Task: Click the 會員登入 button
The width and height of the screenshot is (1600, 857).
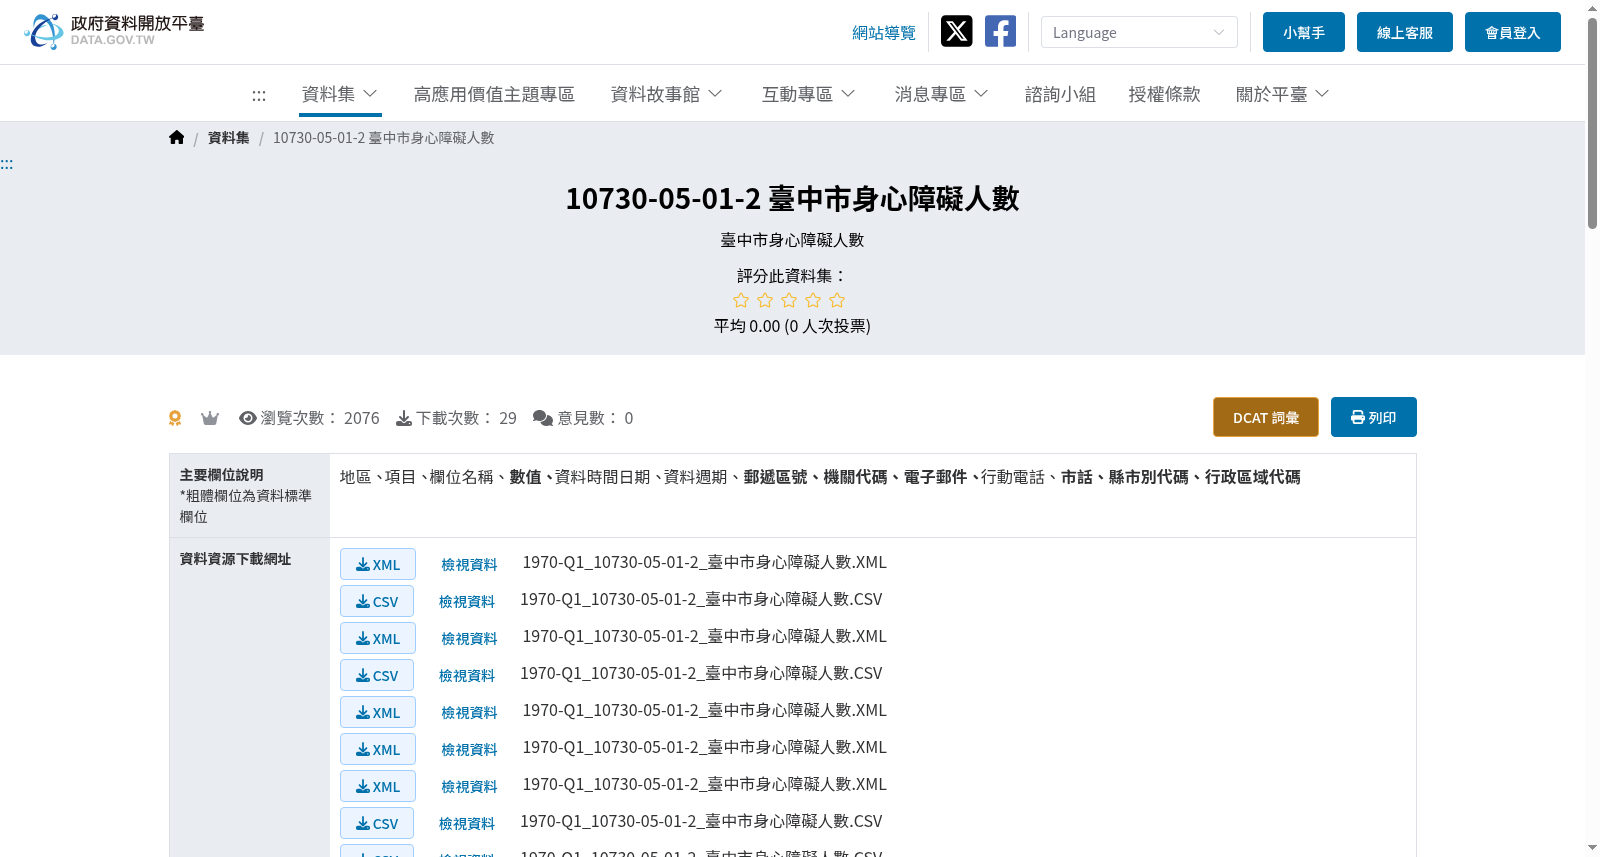Action: click(1513, 32)
